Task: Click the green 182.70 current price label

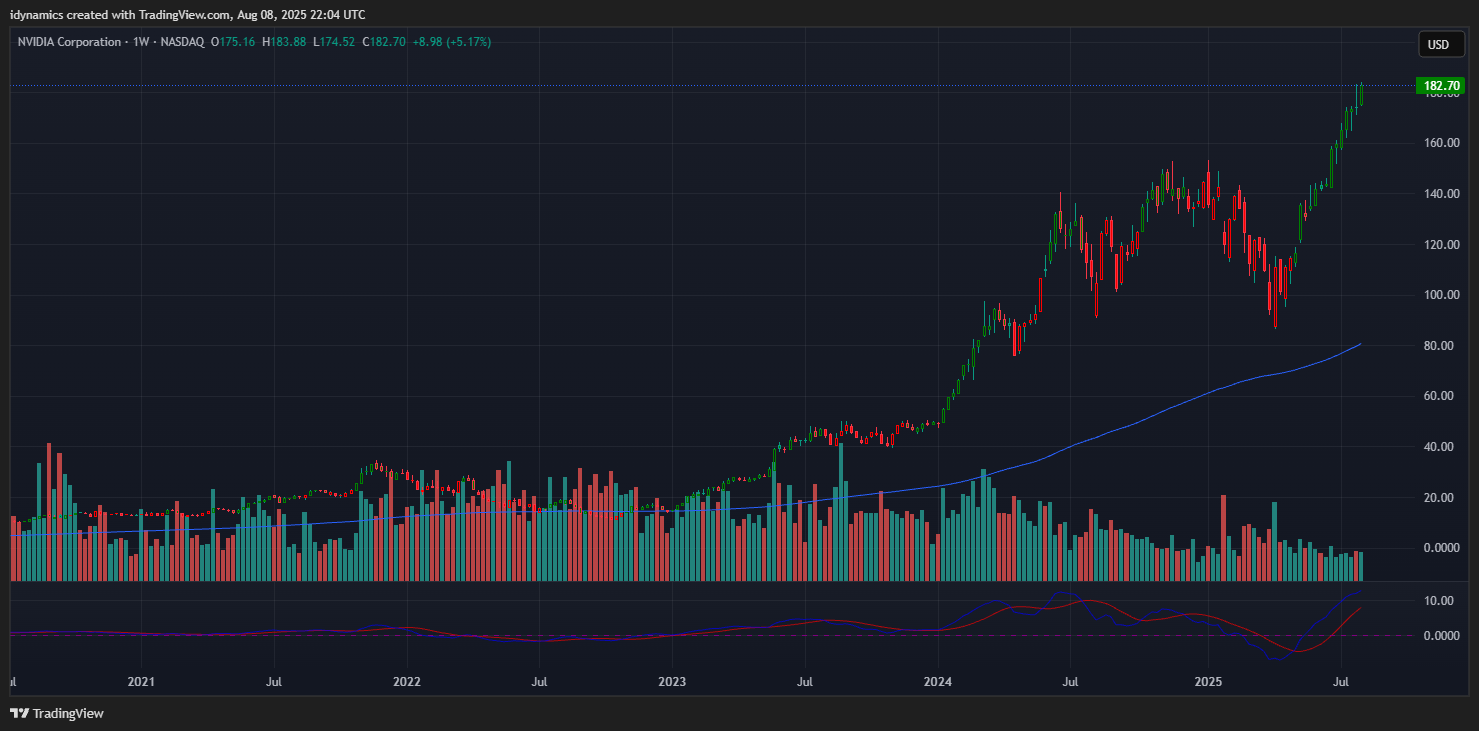Action: [x=1440, y=86]
